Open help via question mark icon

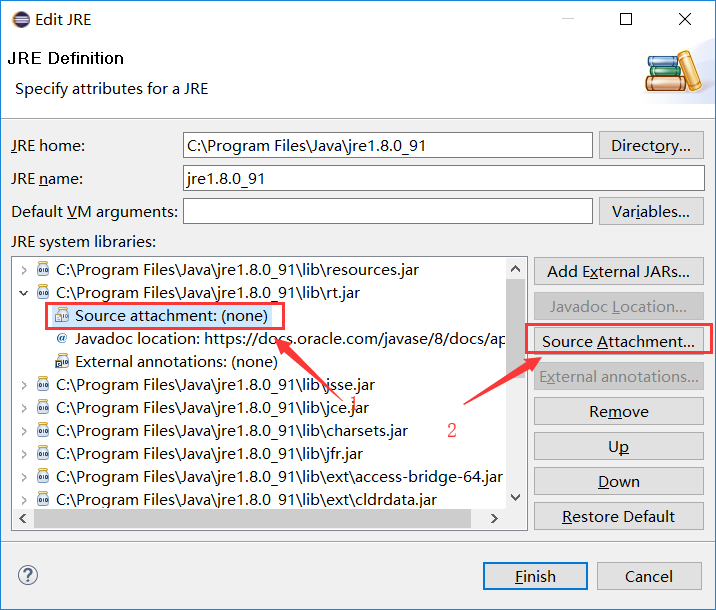coord(28,575)
